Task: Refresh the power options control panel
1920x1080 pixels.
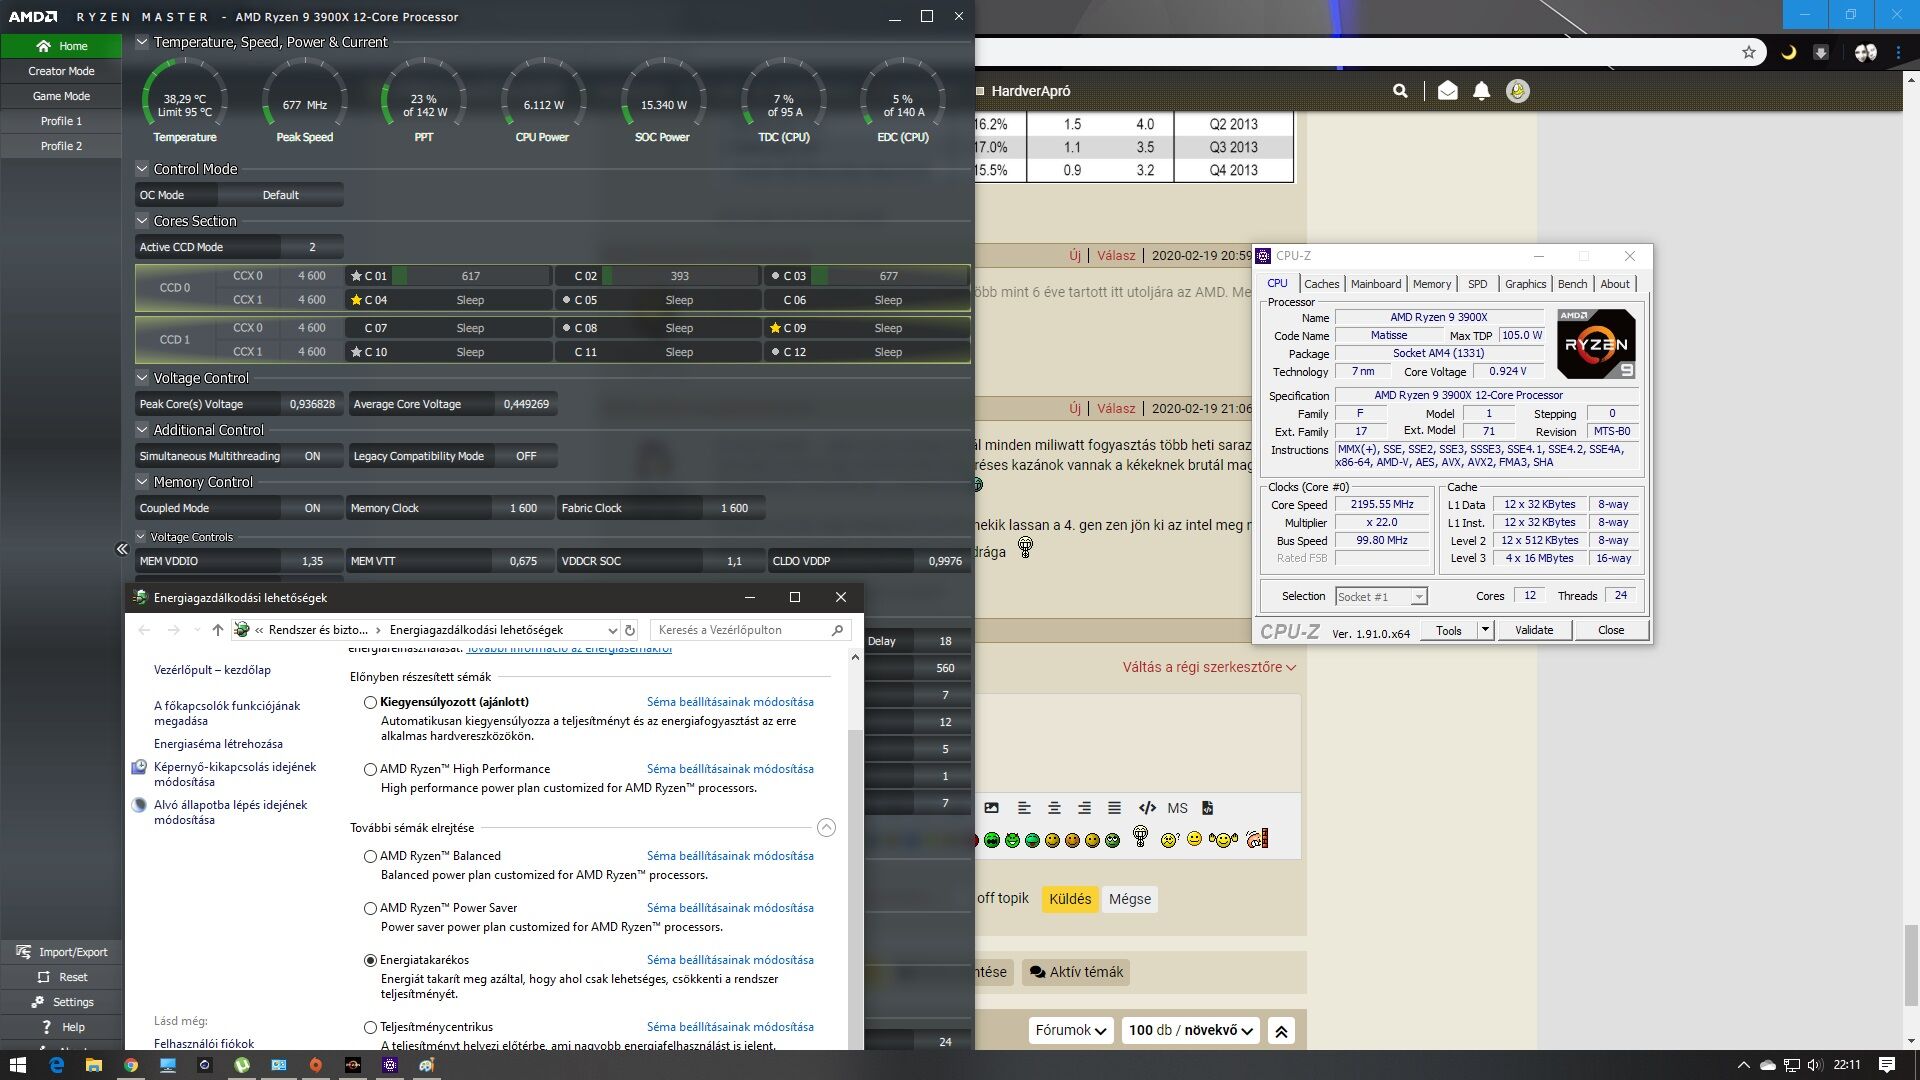Action: pyautogui.click(x=630, y=630)
